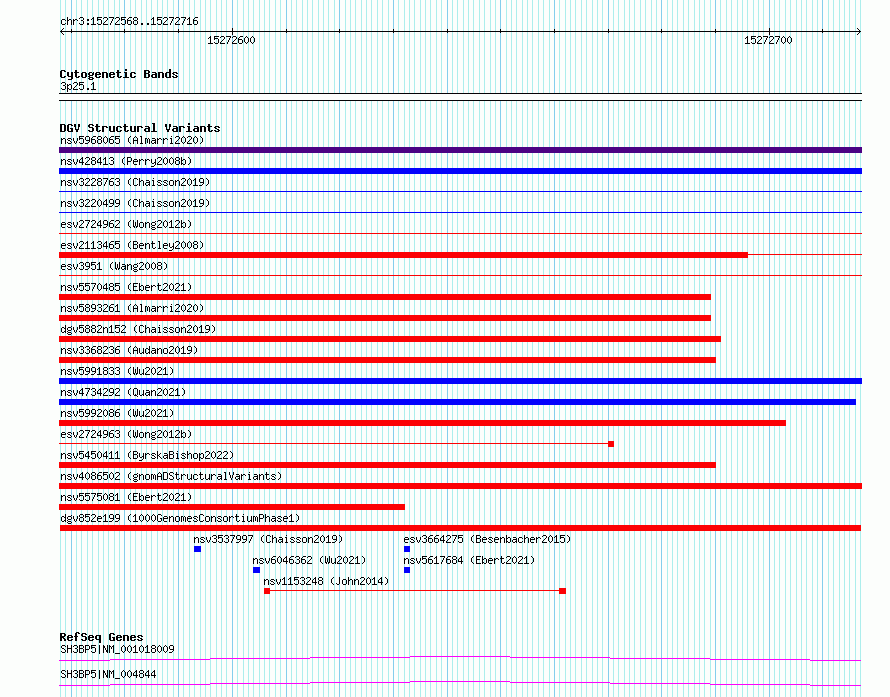The image size is (890, 697).
Task: Open nsv3537997 (Chaisson2019) label
Action: 268,539
